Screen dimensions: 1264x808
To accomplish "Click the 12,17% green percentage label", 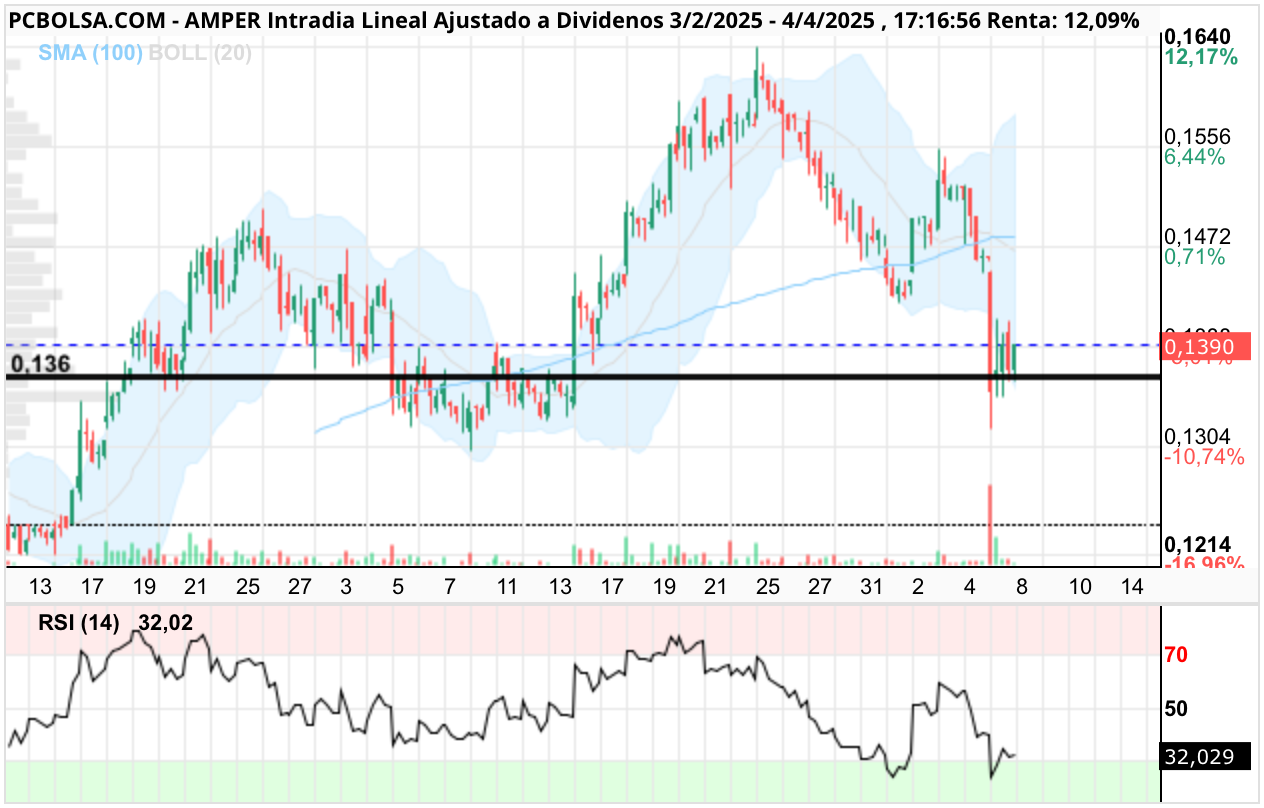I will (1202, 58).
